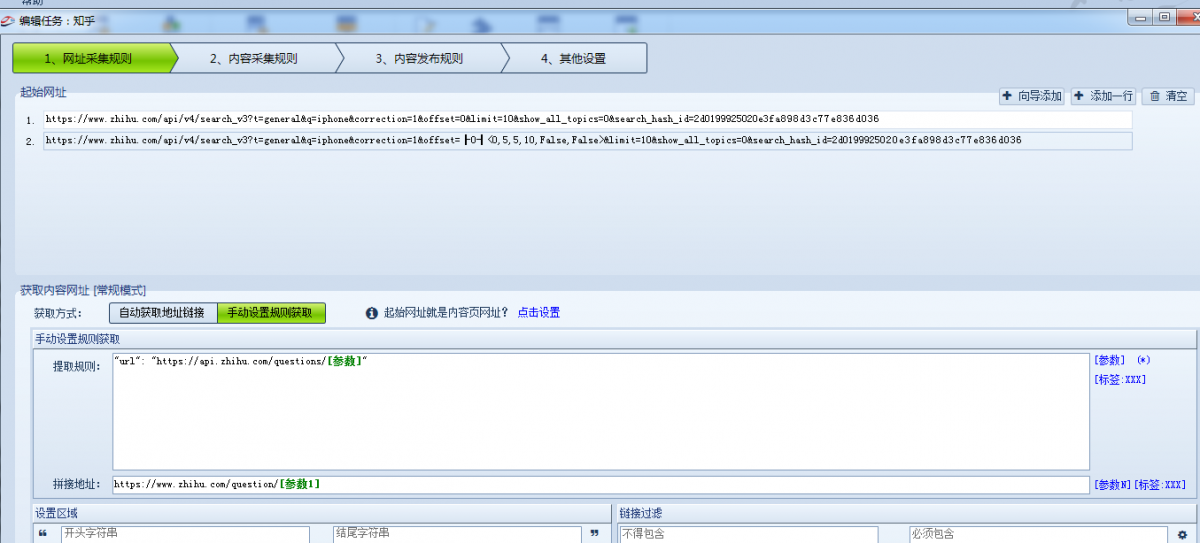Select the second start URL with offset parameters
Screen dimensions: 1200x543
click(x=587, y=141)
